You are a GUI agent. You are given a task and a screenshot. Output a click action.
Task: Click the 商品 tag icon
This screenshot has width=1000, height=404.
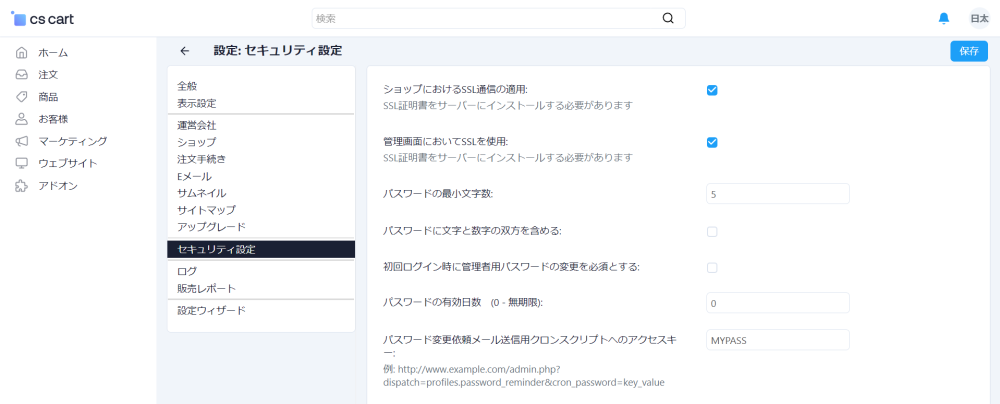pyautogui.click(x=22, y=97)
